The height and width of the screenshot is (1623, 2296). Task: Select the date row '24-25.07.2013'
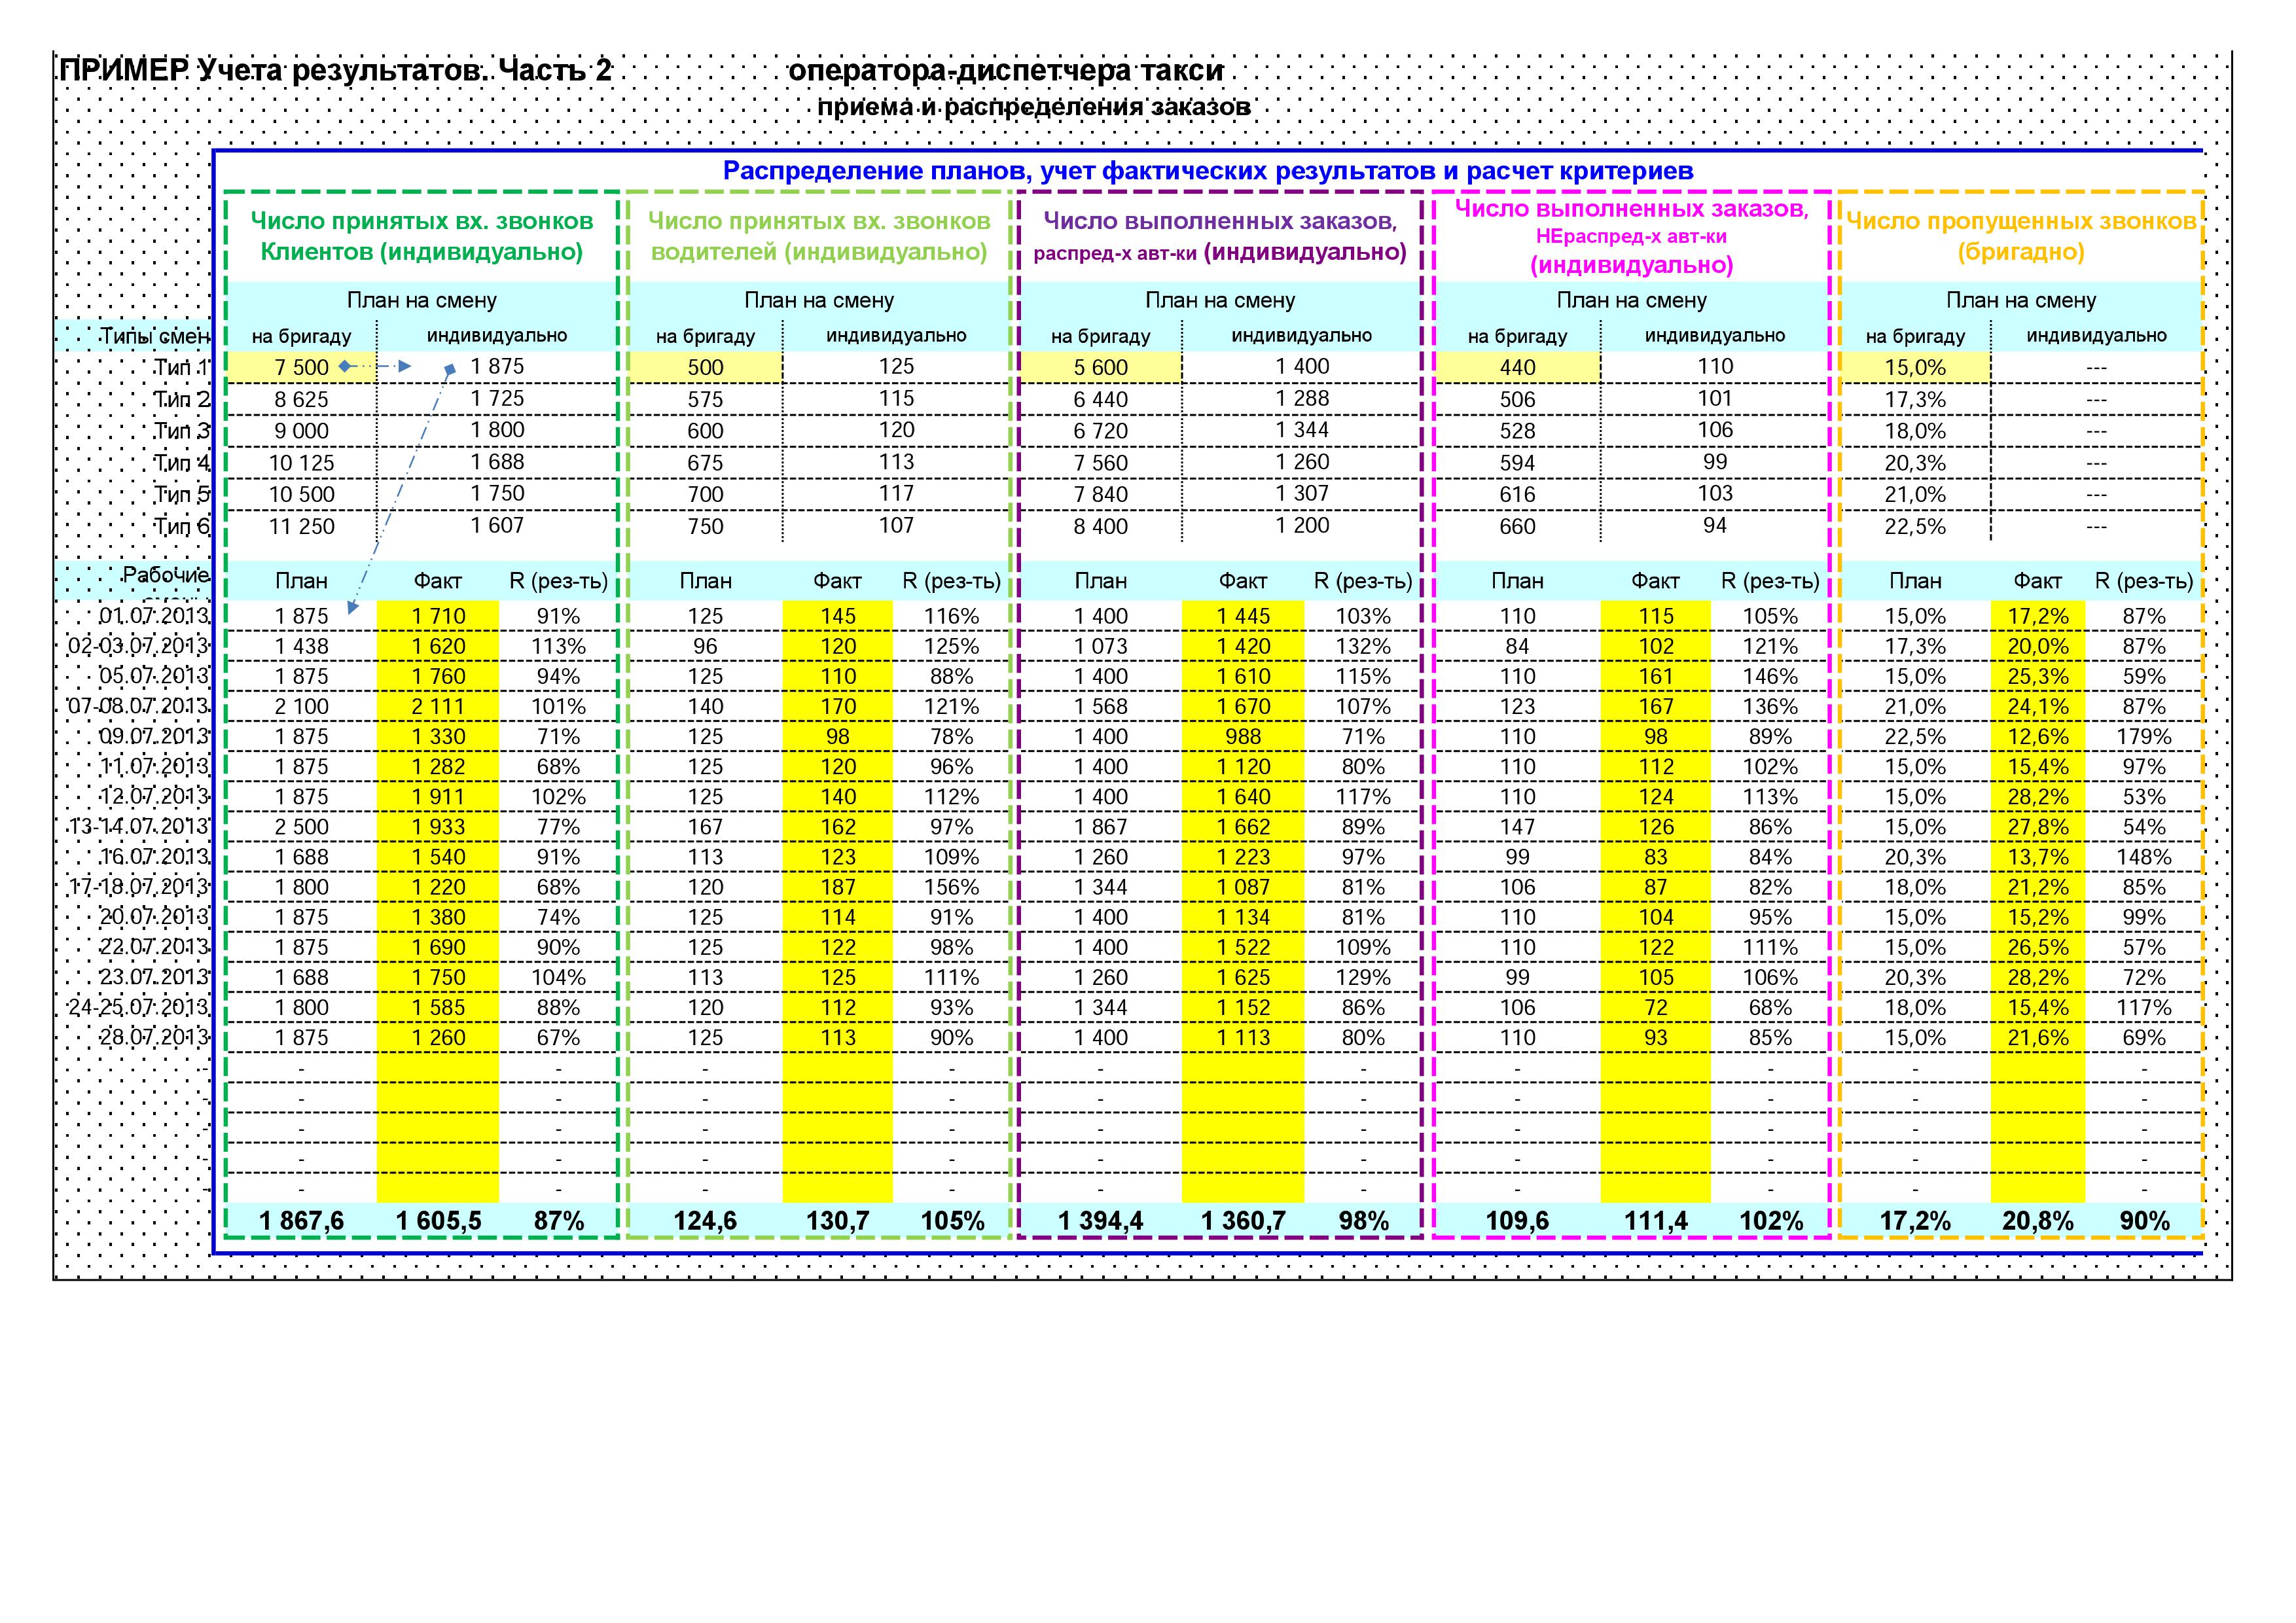click(139, 1007)
